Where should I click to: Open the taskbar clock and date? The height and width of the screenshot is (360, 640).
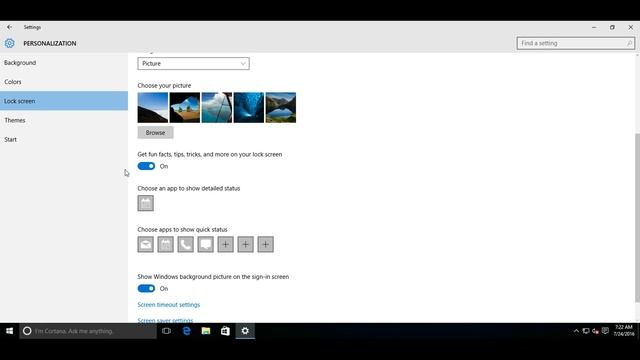[x=624, y=331]
